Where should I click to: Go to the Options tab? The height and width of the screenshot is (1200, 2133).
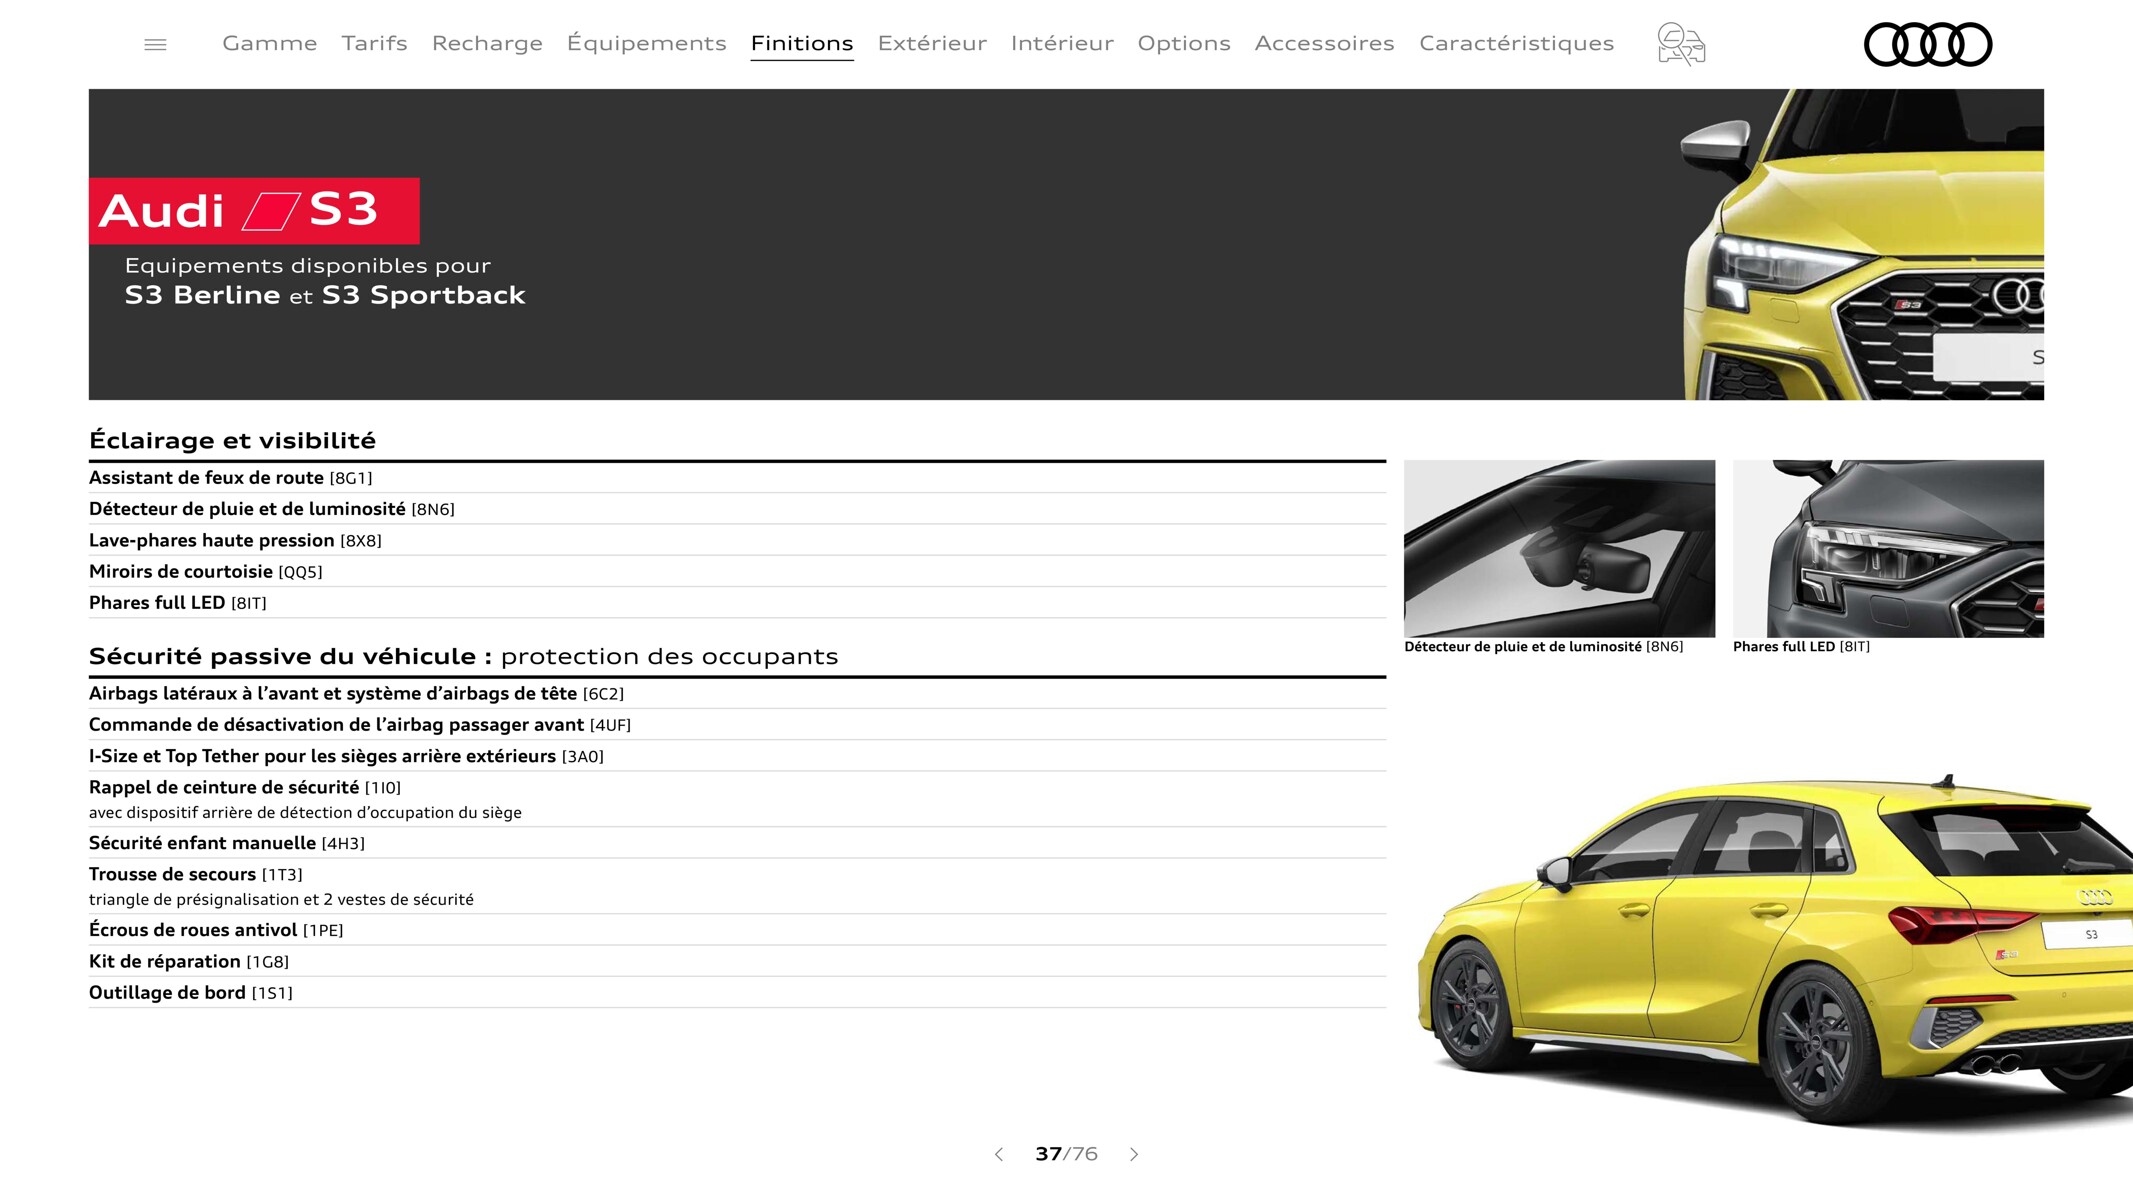click(1184, 43)
